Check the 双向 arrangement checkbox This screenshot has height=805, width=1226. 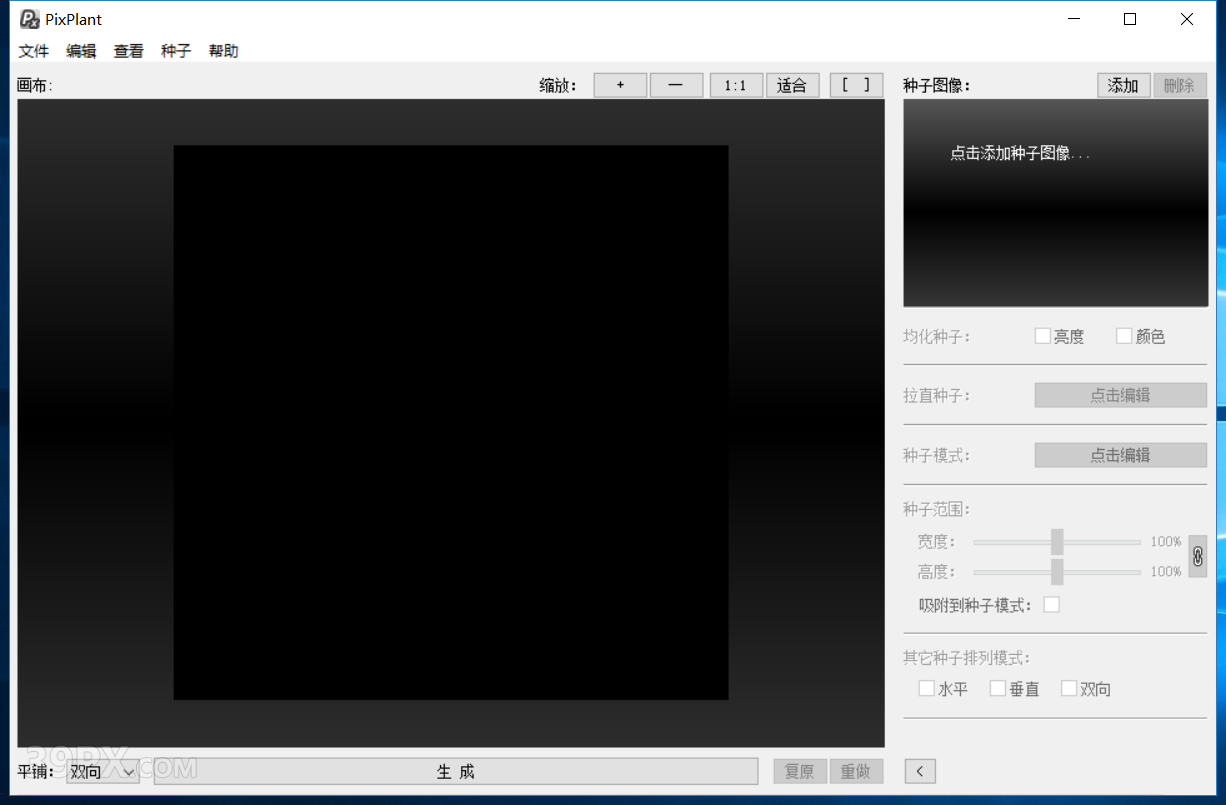(1069, 688)
